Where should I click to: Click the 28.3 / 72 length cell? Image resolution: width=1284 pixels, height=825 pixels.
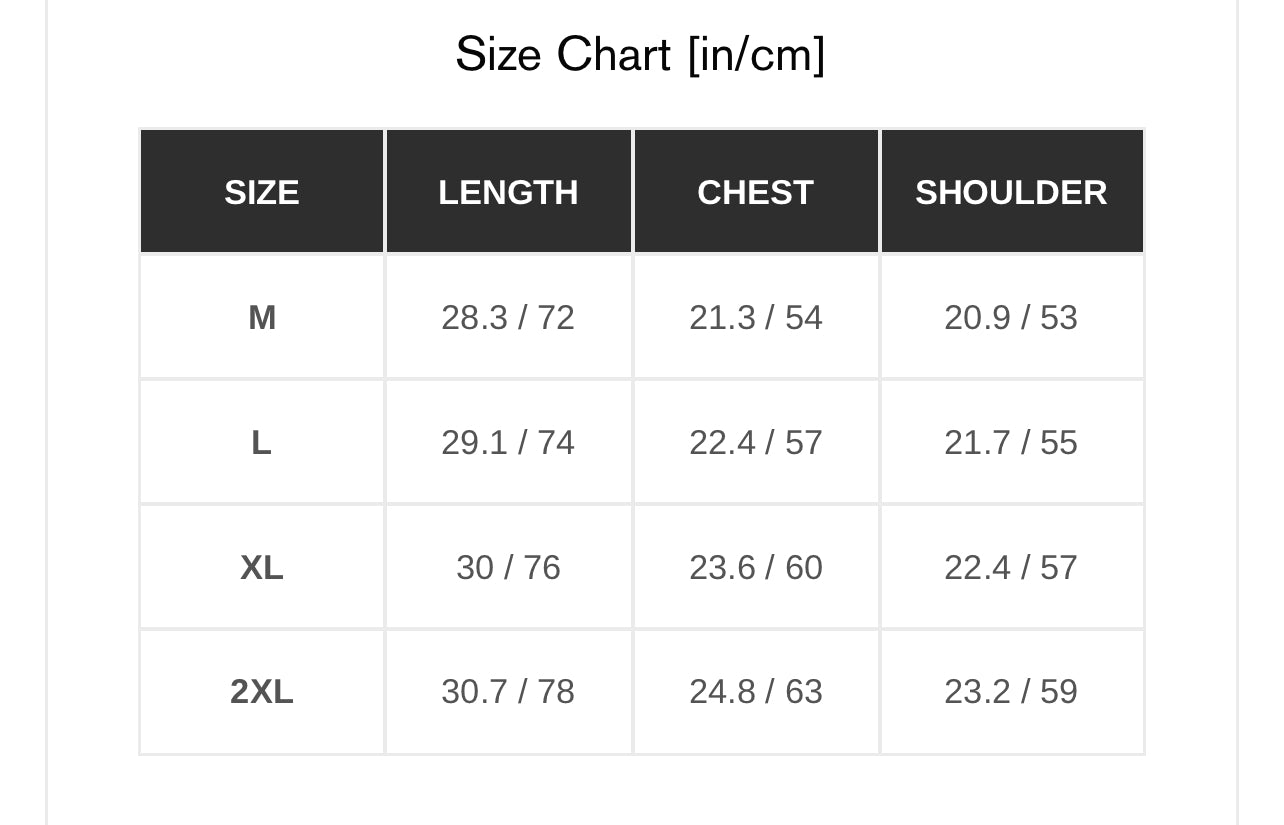(x=508, y=317)
